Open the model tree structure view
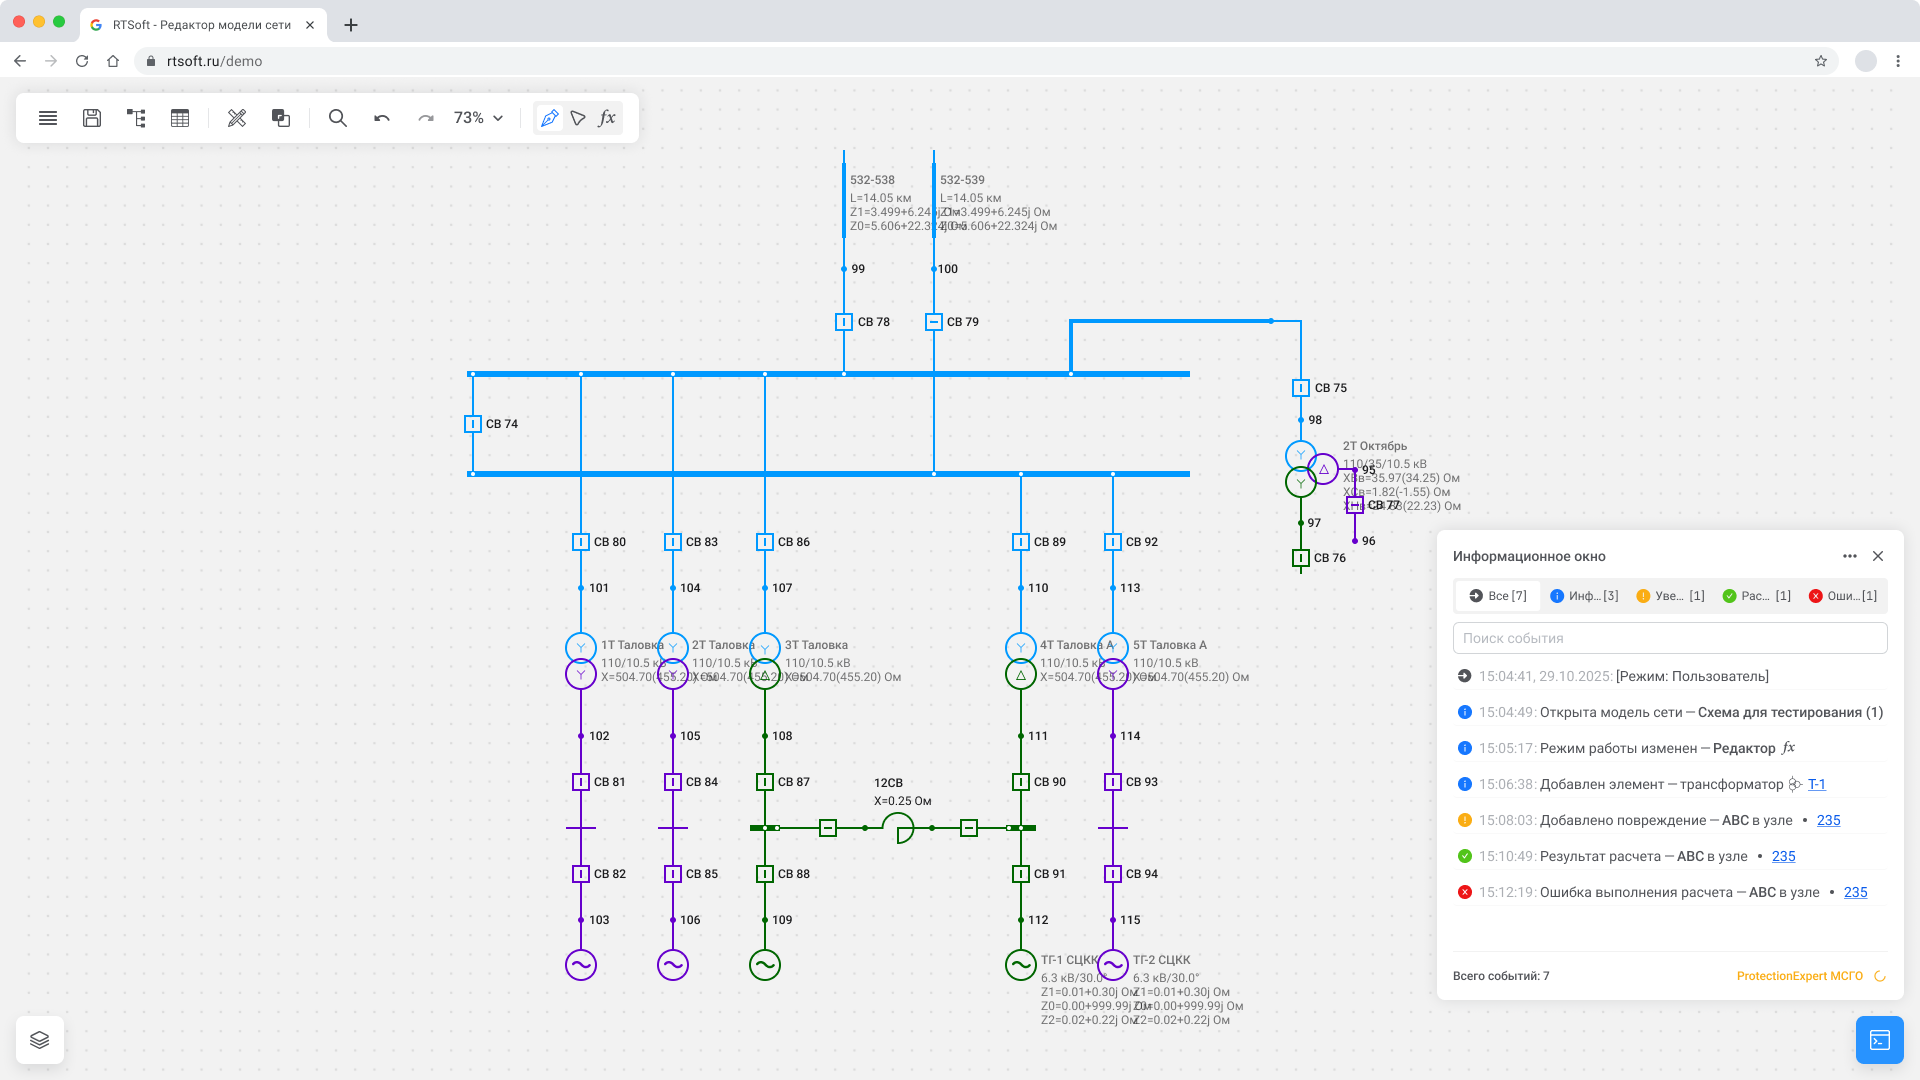The image size is (1920, 1080). pyautogui.click(x=136, y=118)
